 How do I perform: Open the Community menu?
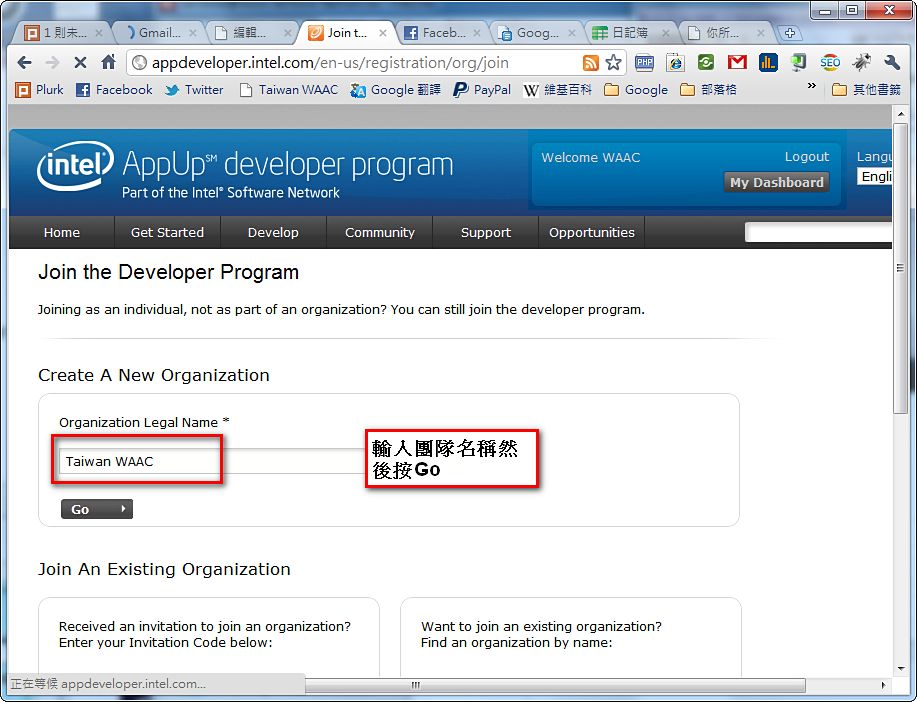coord(380,233)
